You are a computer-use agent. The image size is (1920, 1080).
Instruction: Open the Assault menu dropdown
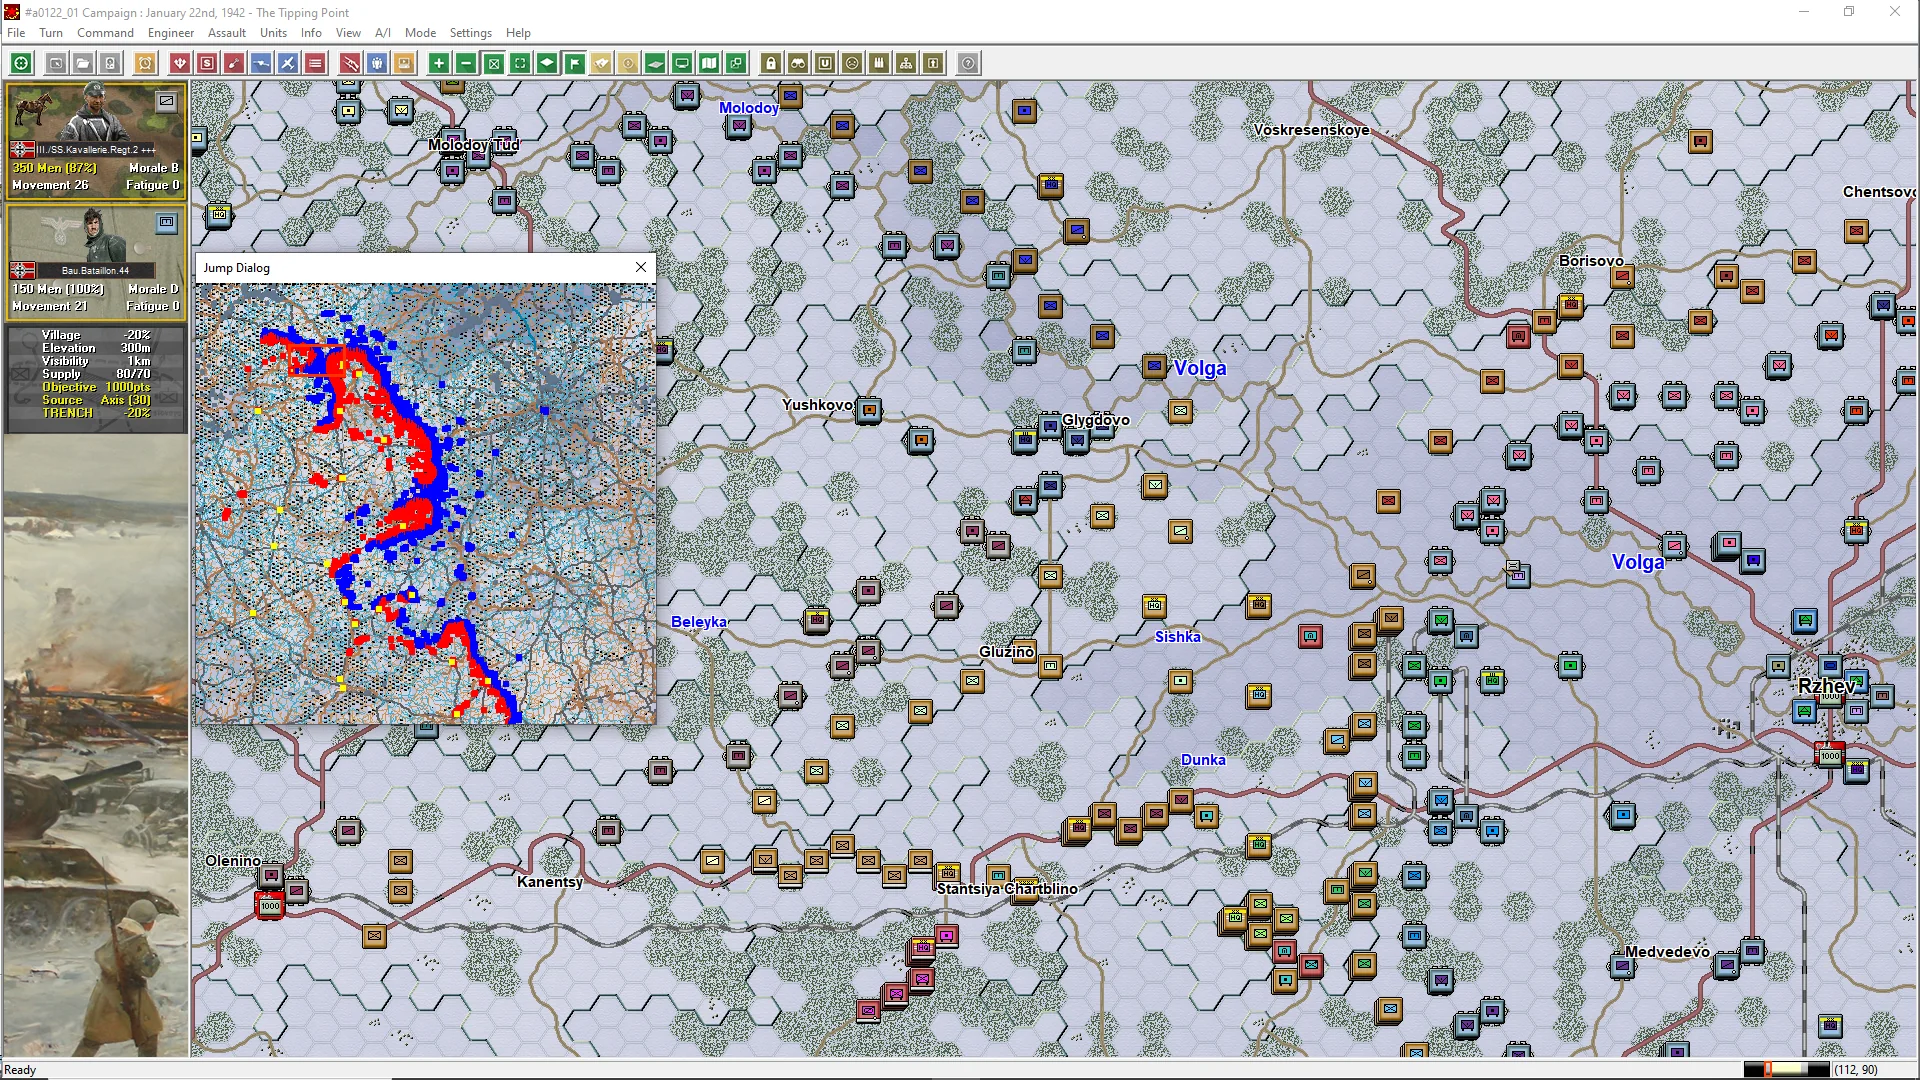point(227,33)
